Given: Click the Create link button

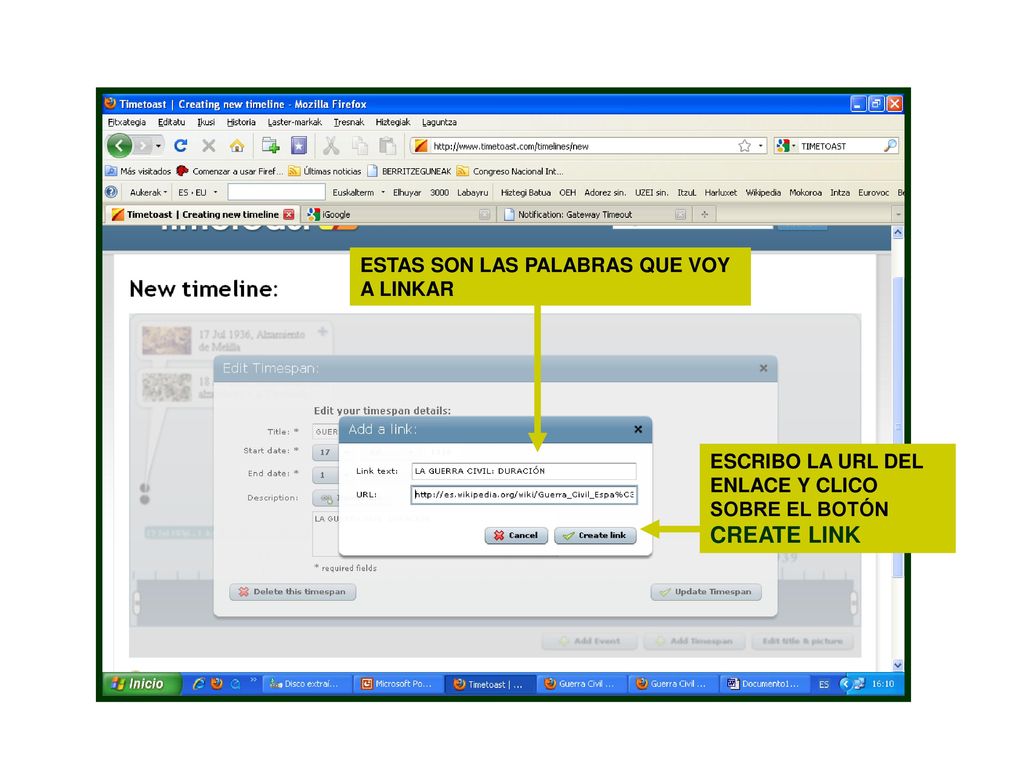Looking at the screenshot, I should click(x=595, y=536).
